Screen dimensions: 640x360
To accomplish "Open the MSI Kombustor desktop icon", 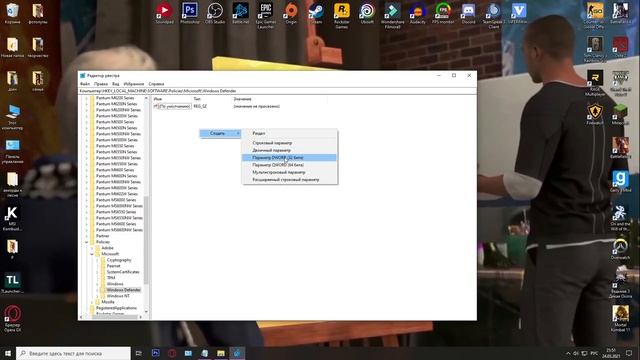I will 12,218.
